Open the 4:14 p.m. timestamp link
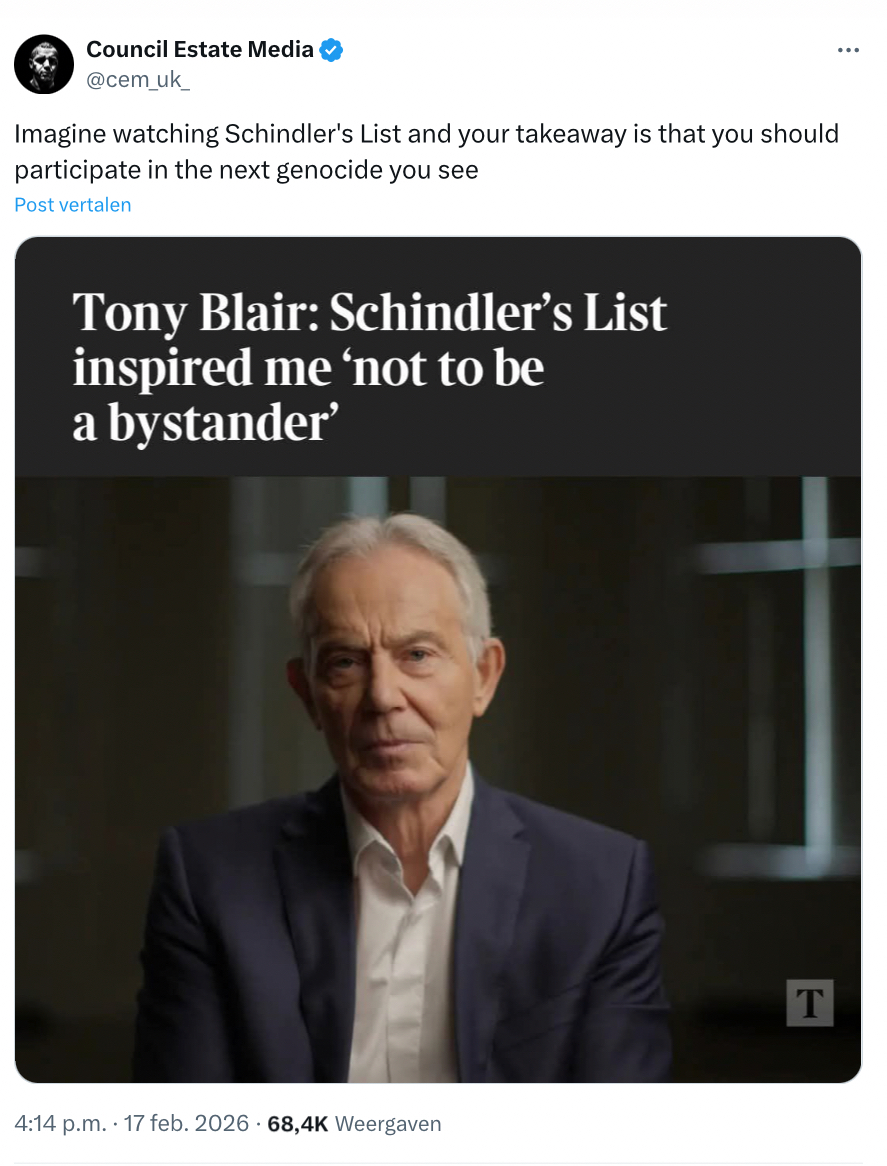Image resolution: width=887 pixels, height=1166 pixels. (60, 1123)
